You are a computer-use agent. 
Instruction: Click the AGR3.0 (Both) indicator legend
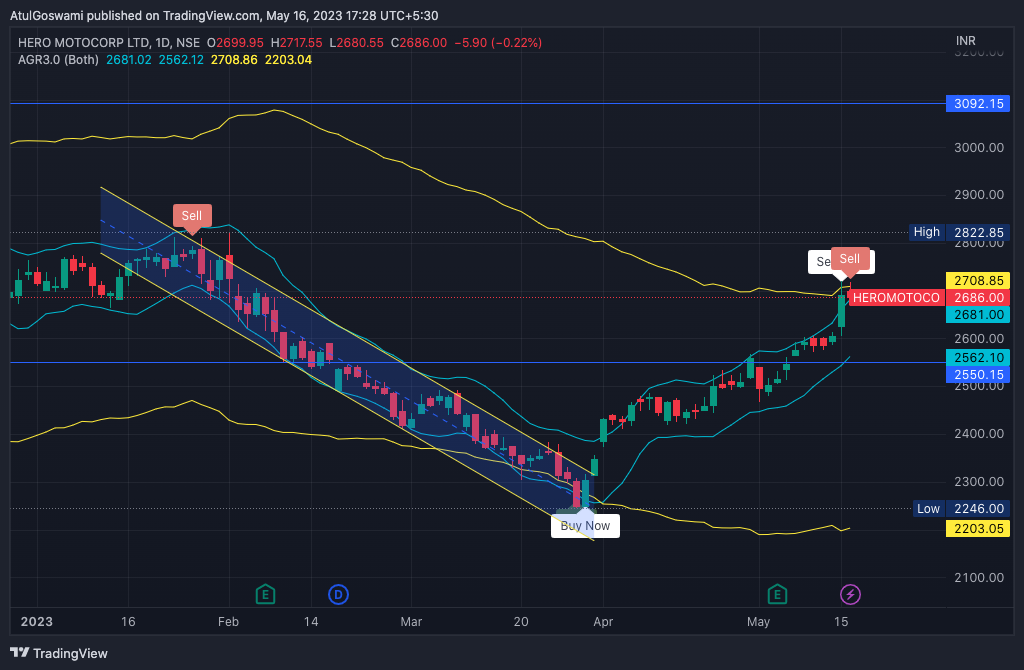58,59
